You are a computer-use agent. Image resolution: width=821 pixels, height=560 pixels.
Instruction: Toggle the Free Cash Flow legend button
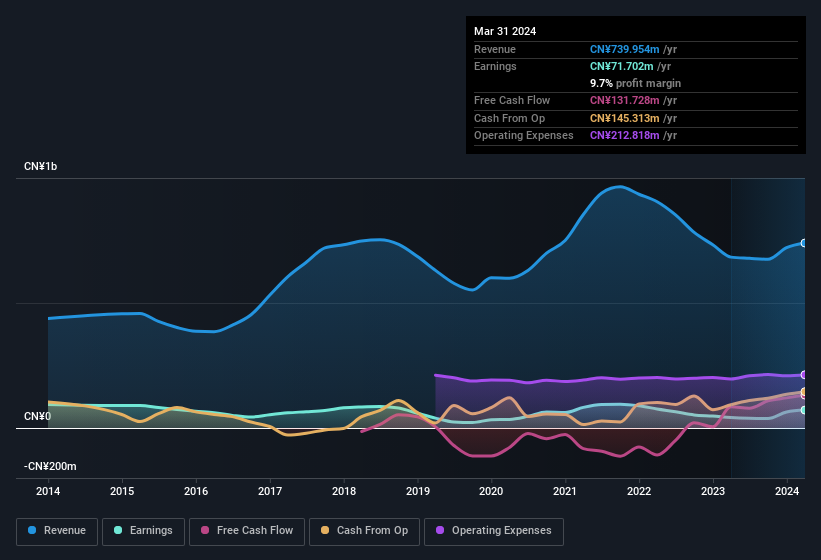tap(247, 531)
